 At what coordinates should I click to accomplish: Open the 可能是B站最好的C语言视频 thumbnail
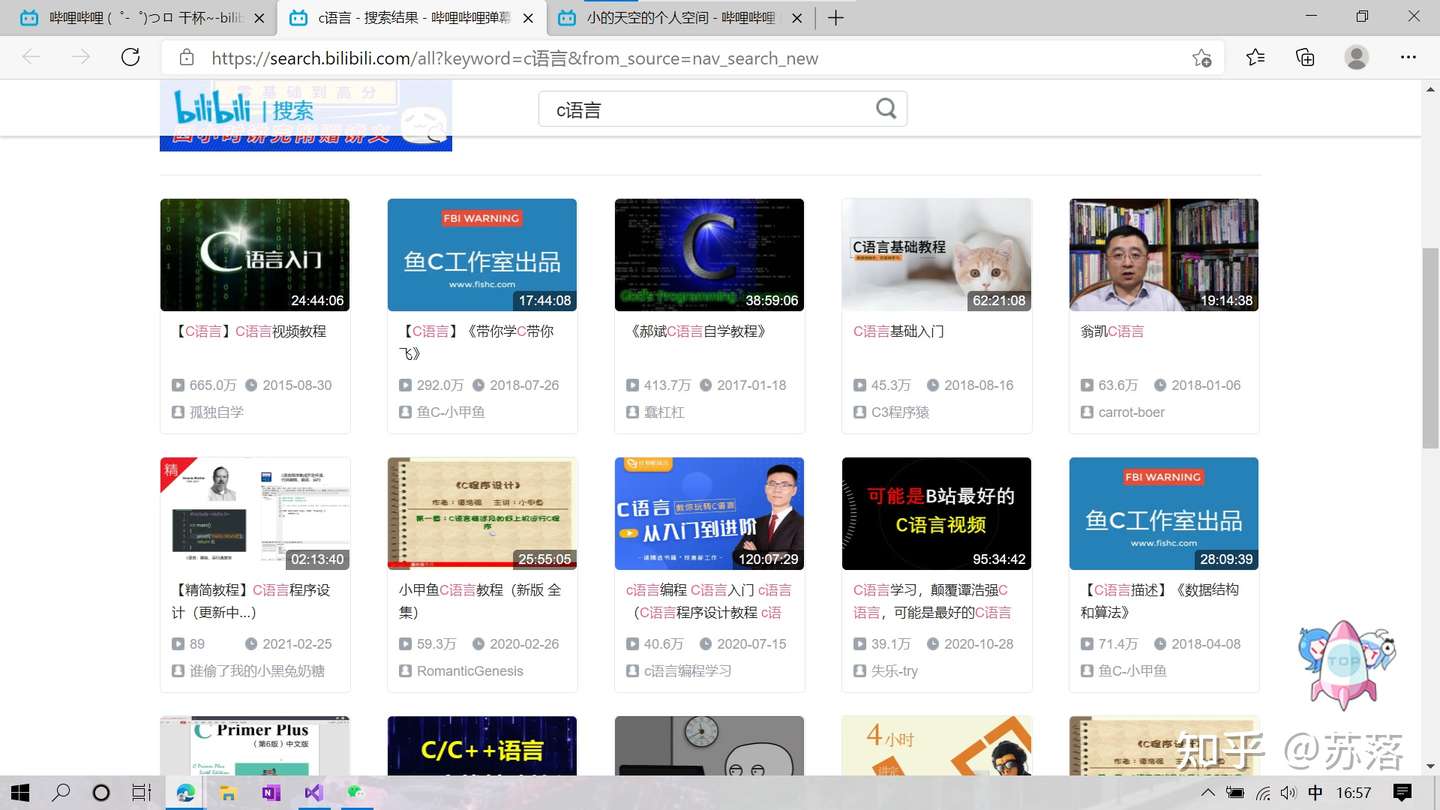936,514
